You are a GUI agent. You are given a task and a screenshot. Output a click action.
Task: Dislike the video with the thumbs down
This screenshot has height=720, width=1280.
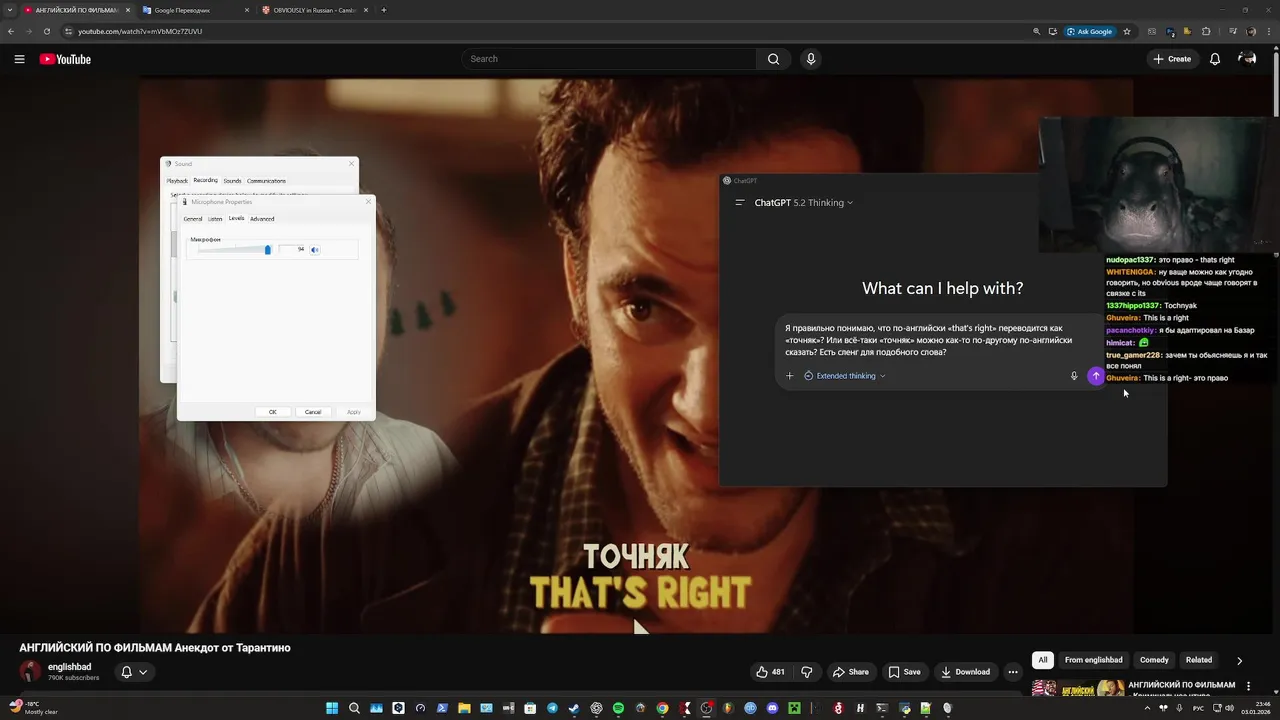click(x=807, y=672)
